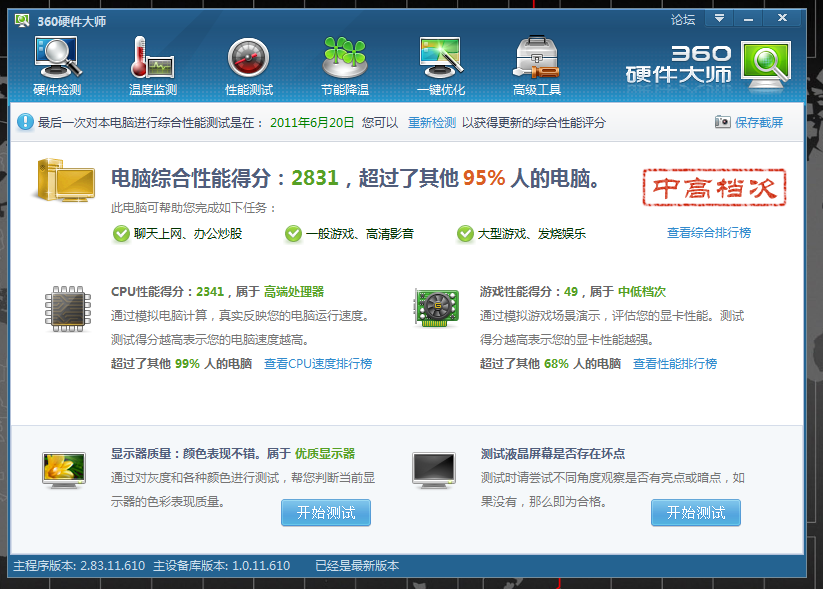Click the green check beside 一般游戏、高清影音

[293, 234]
